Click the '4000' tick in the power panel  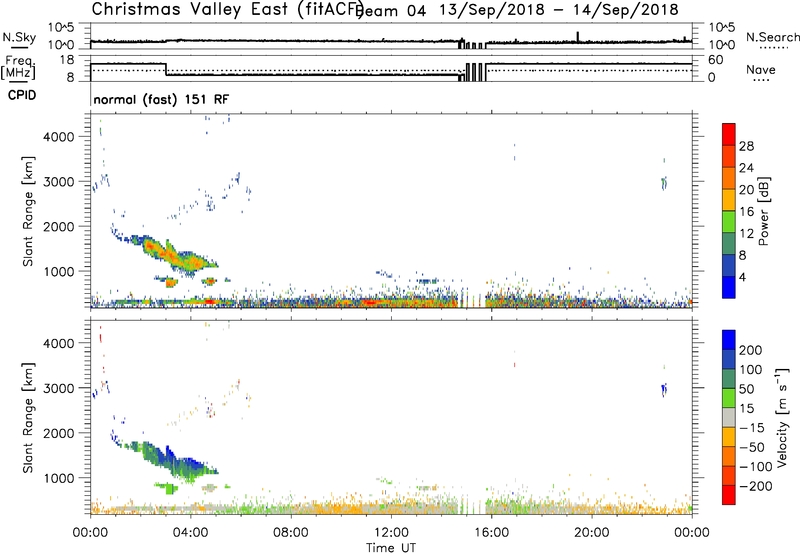(x=59, y=137)
